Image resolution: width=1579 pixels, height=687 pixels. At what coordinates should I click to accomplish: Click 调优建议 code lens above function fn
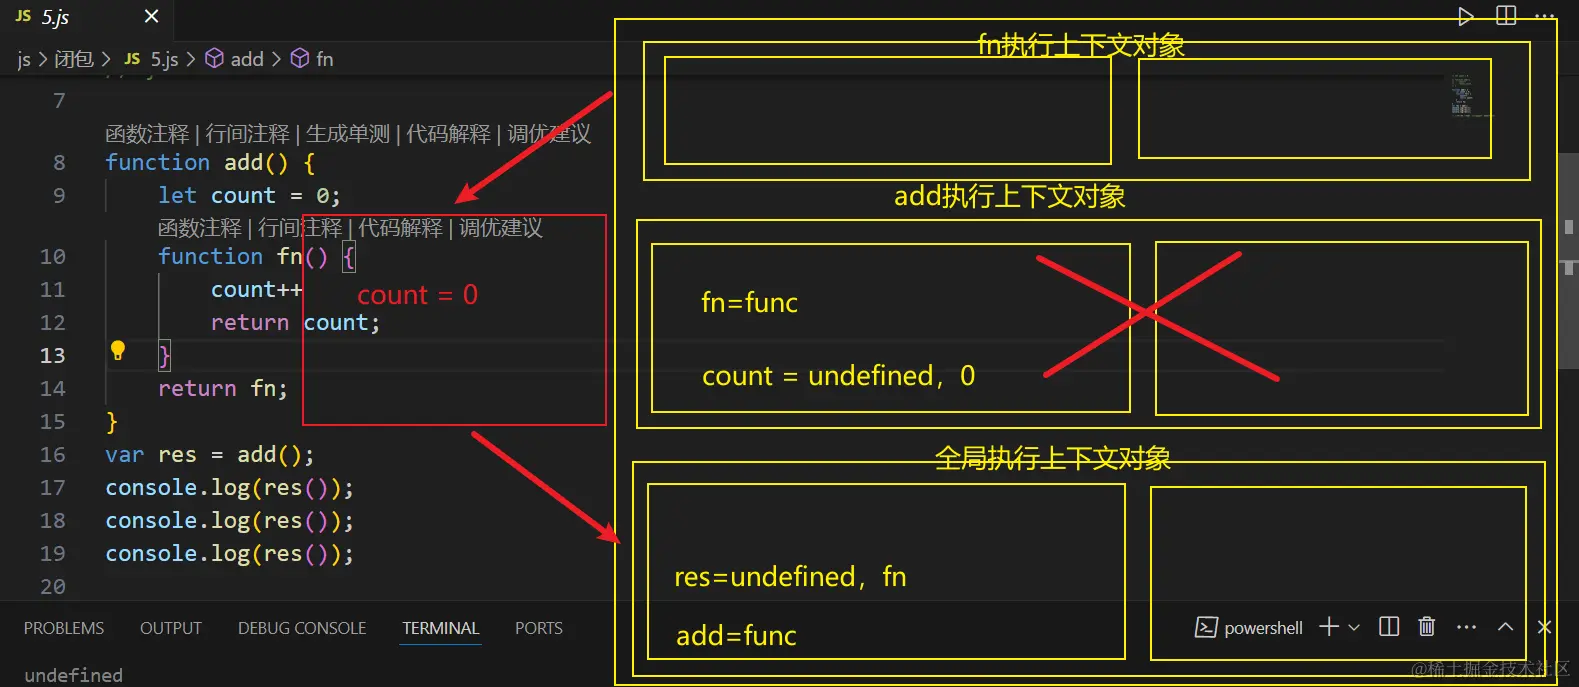(501, 228)
